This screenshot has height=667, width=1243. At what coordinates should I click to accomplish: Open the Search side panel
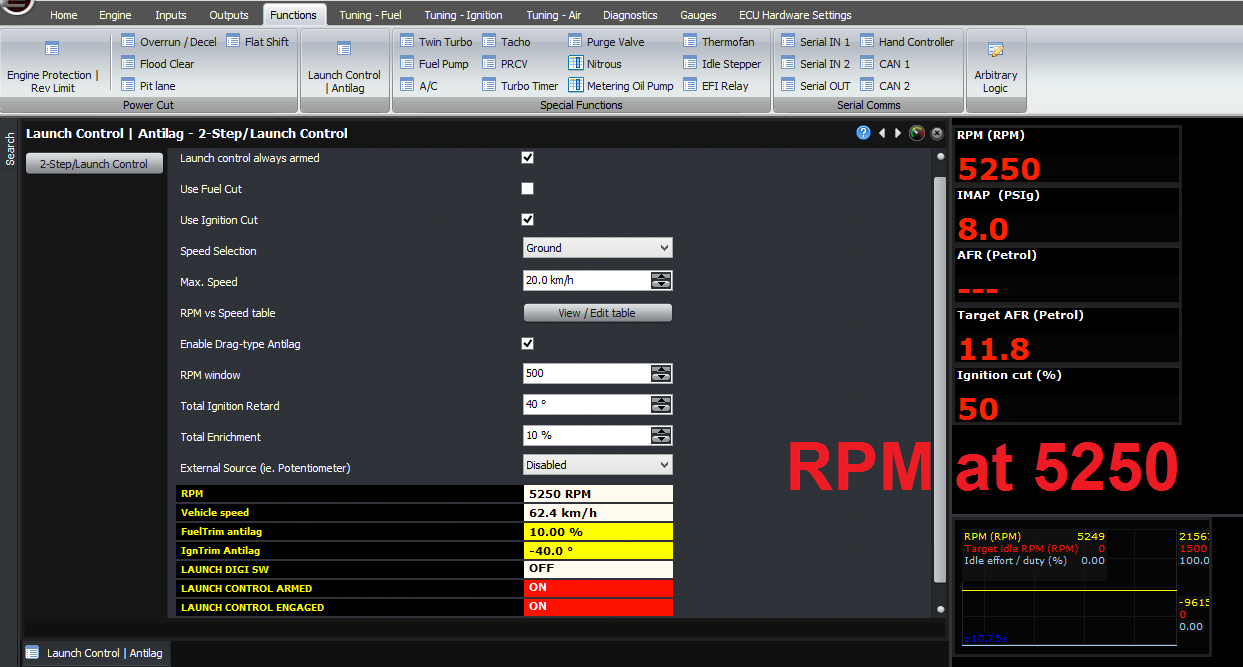click(10, 149)
